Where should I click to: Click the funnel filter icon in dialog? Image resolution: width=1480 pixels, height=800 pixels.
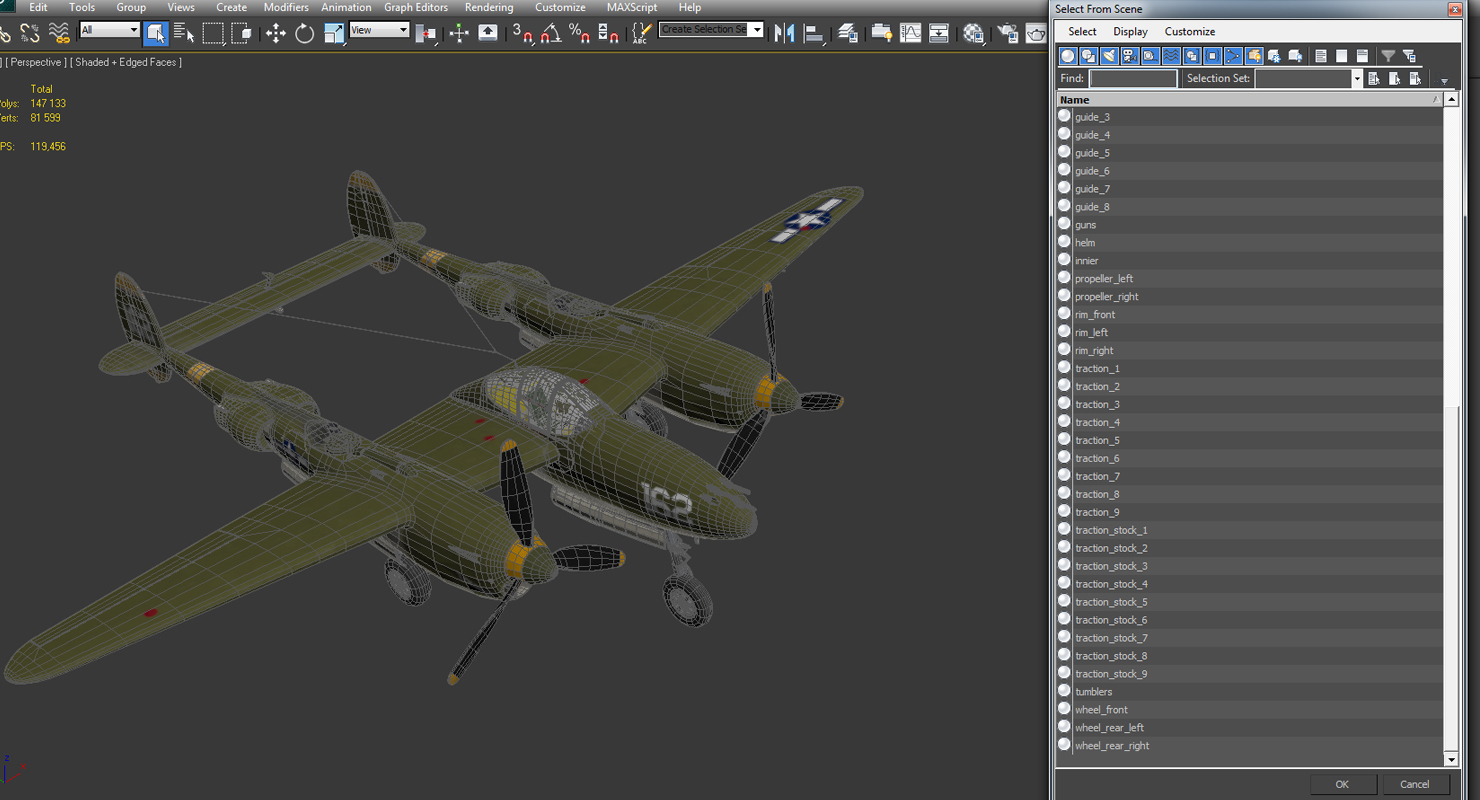point(1388,56)
